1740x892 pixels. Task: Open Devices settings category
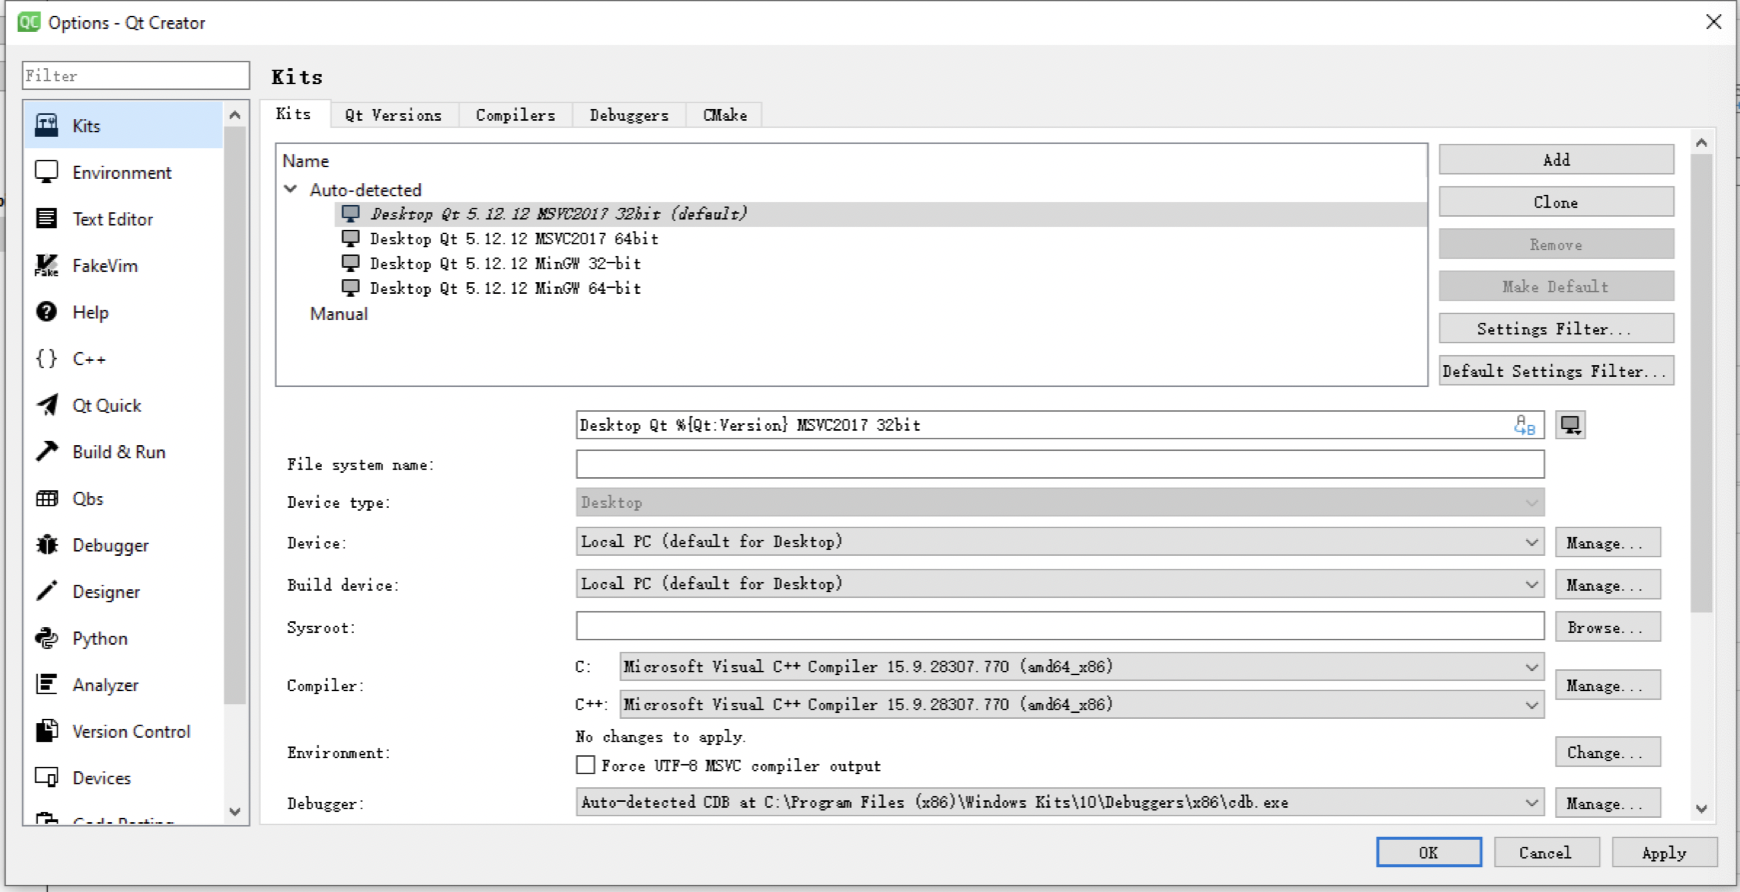123,778
